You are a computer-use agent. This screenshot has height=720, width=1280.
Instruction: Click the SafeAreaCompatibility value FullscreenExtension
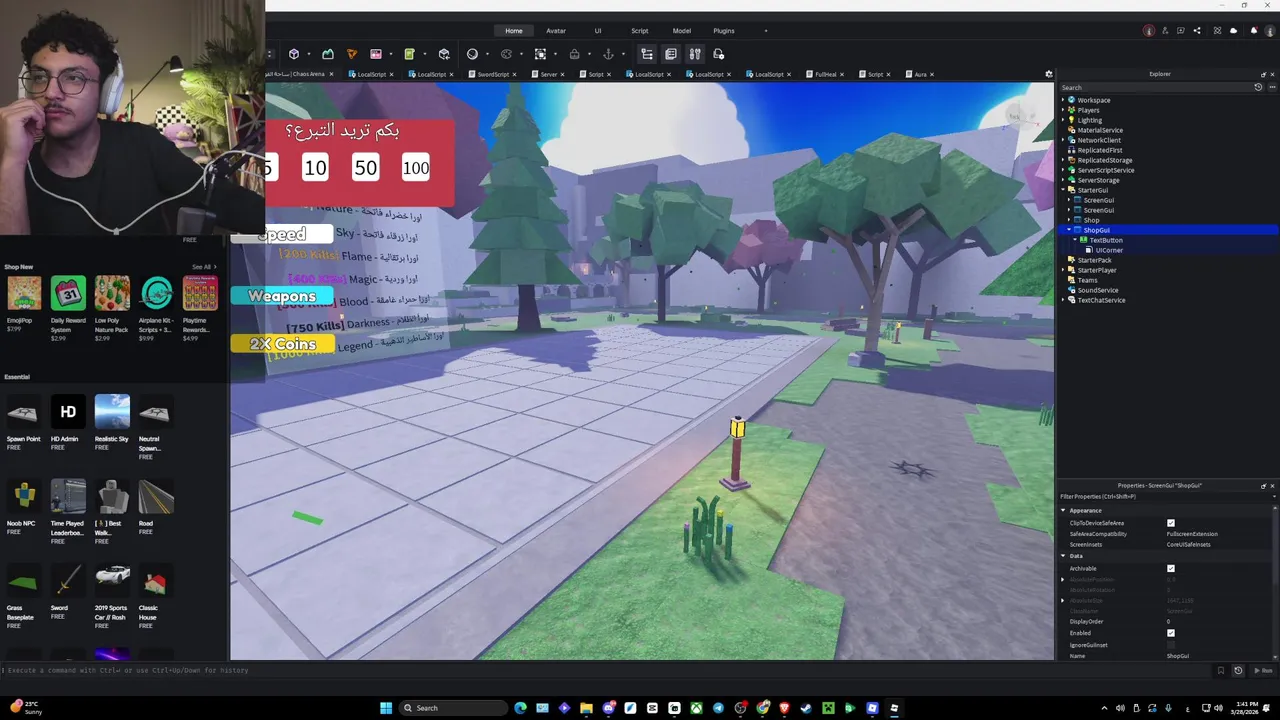click(1192, 534)
